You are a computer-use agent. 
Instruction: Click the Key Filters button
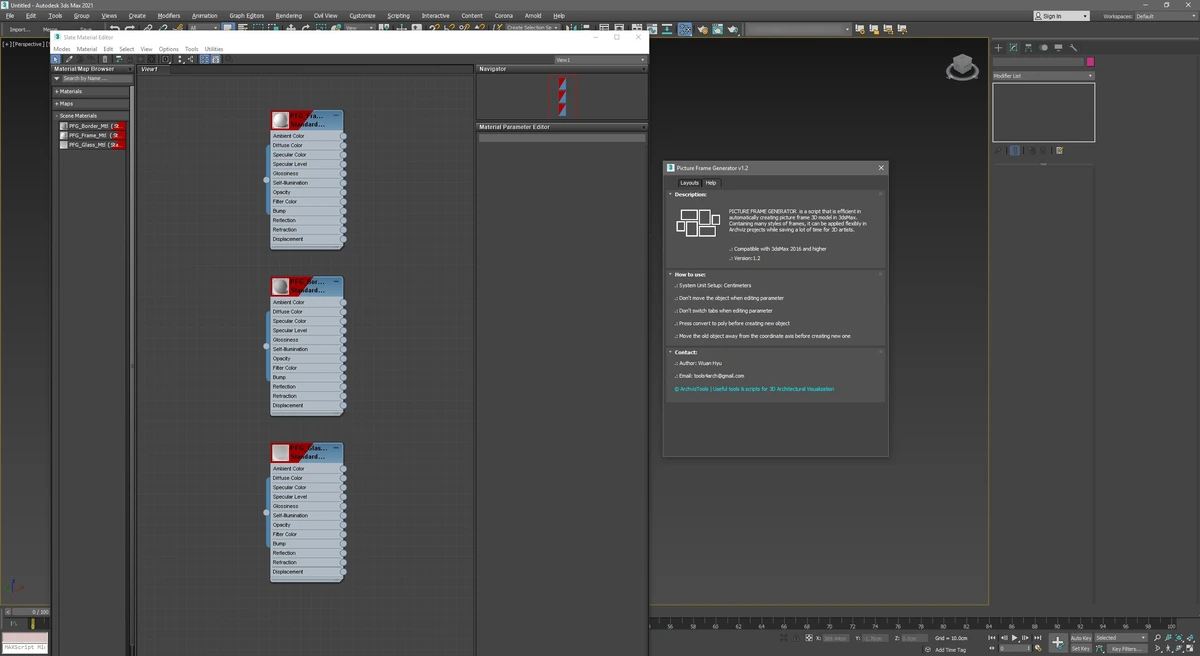click(x=1124, y=649)
